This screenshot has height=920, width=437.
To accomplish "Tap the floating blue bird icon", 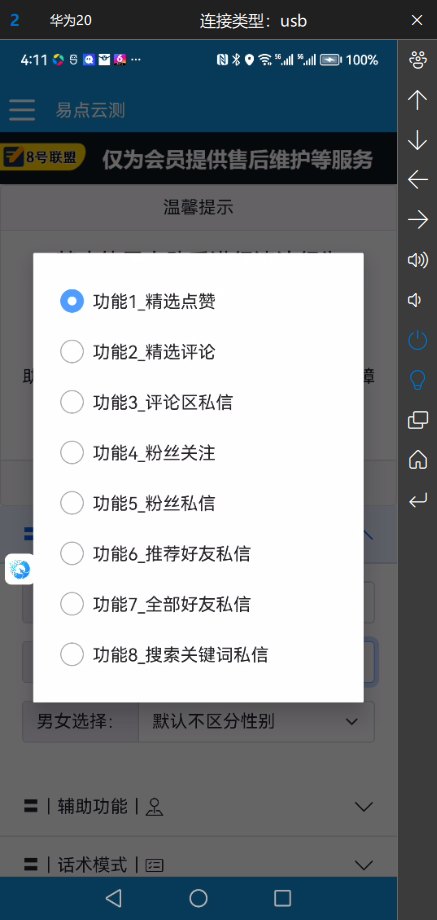I will [x=20, y=569].
